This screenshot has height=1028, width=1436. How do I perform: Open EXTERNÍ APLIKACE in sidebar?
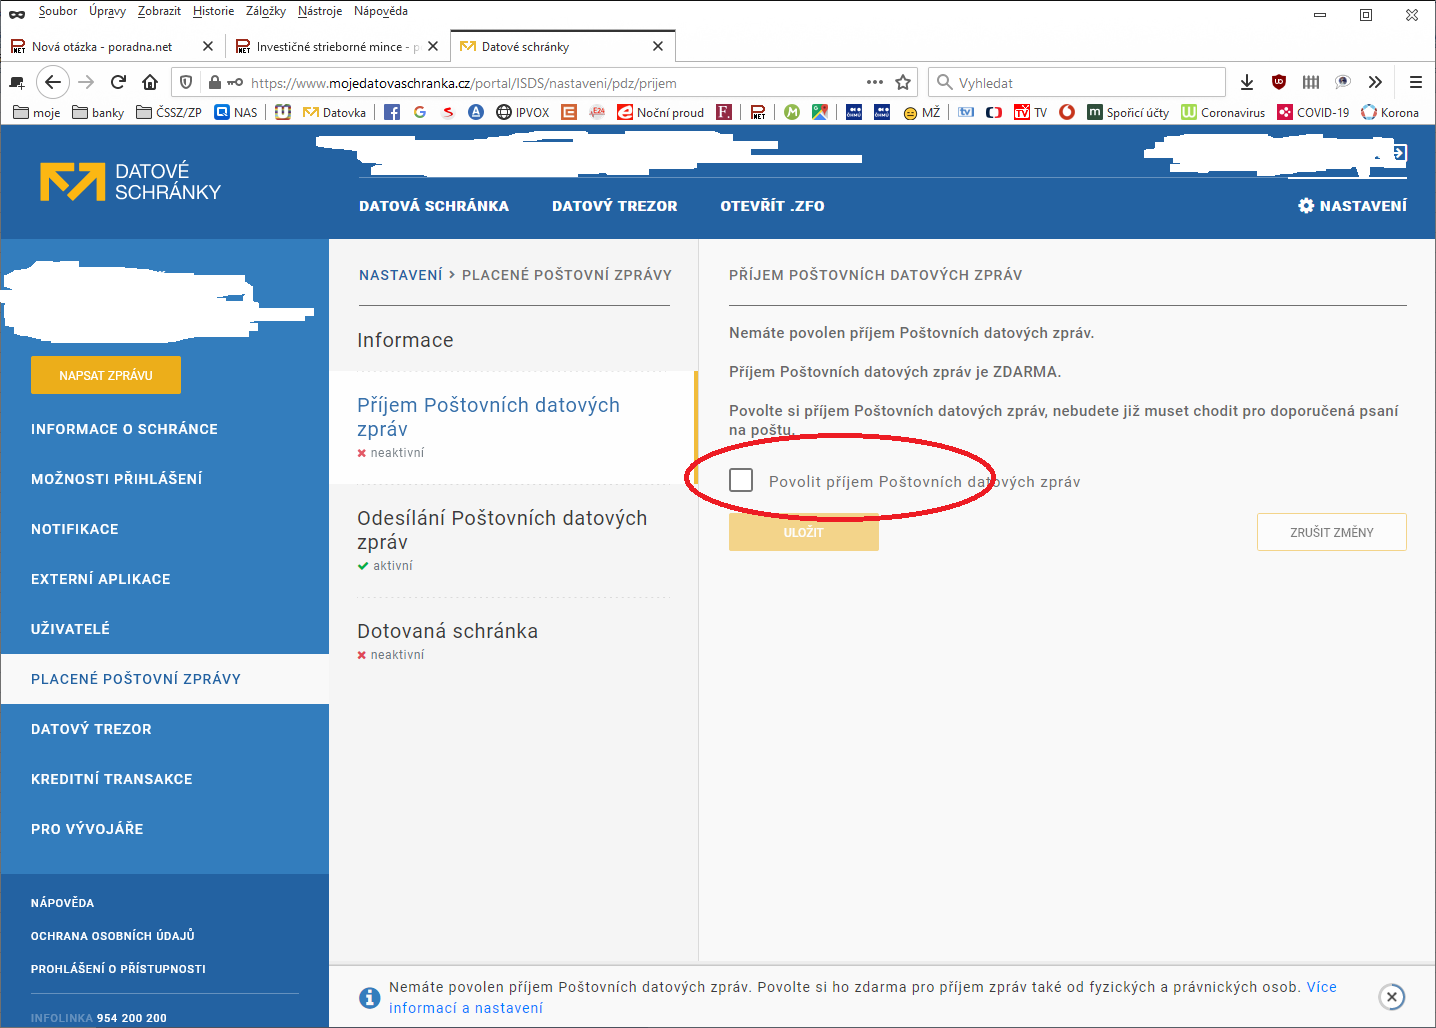click(101, 579)
